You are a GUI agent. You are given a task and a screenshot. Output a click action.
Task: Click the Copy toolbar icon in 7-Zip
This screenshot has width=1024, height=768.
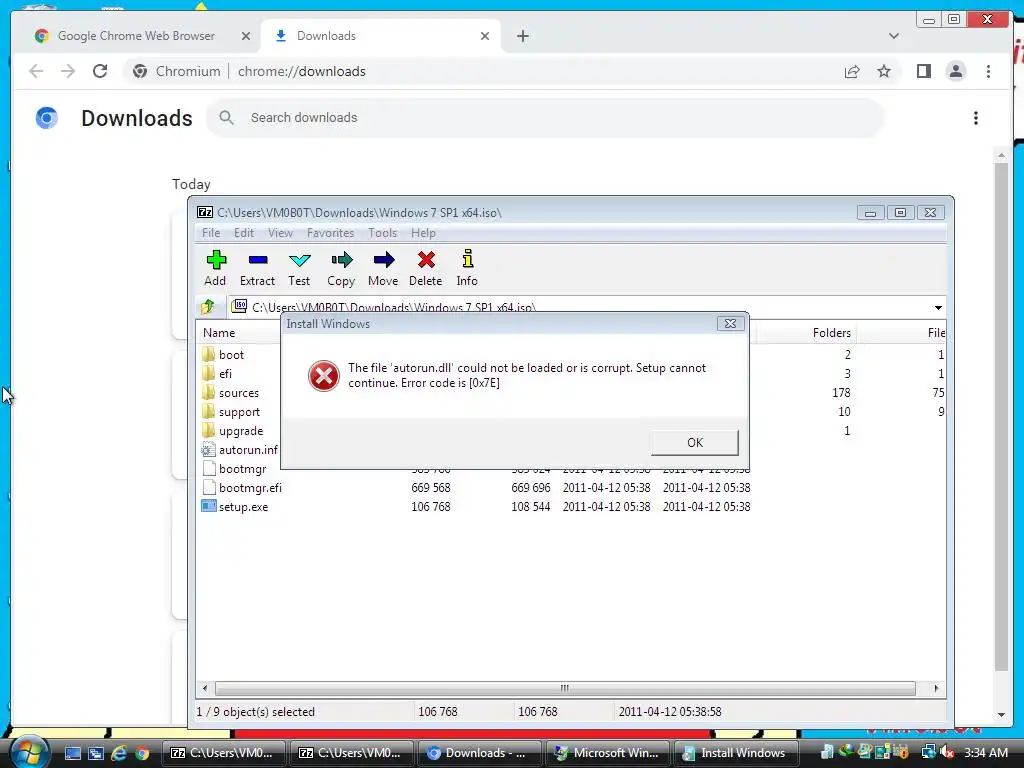[341, 268]
